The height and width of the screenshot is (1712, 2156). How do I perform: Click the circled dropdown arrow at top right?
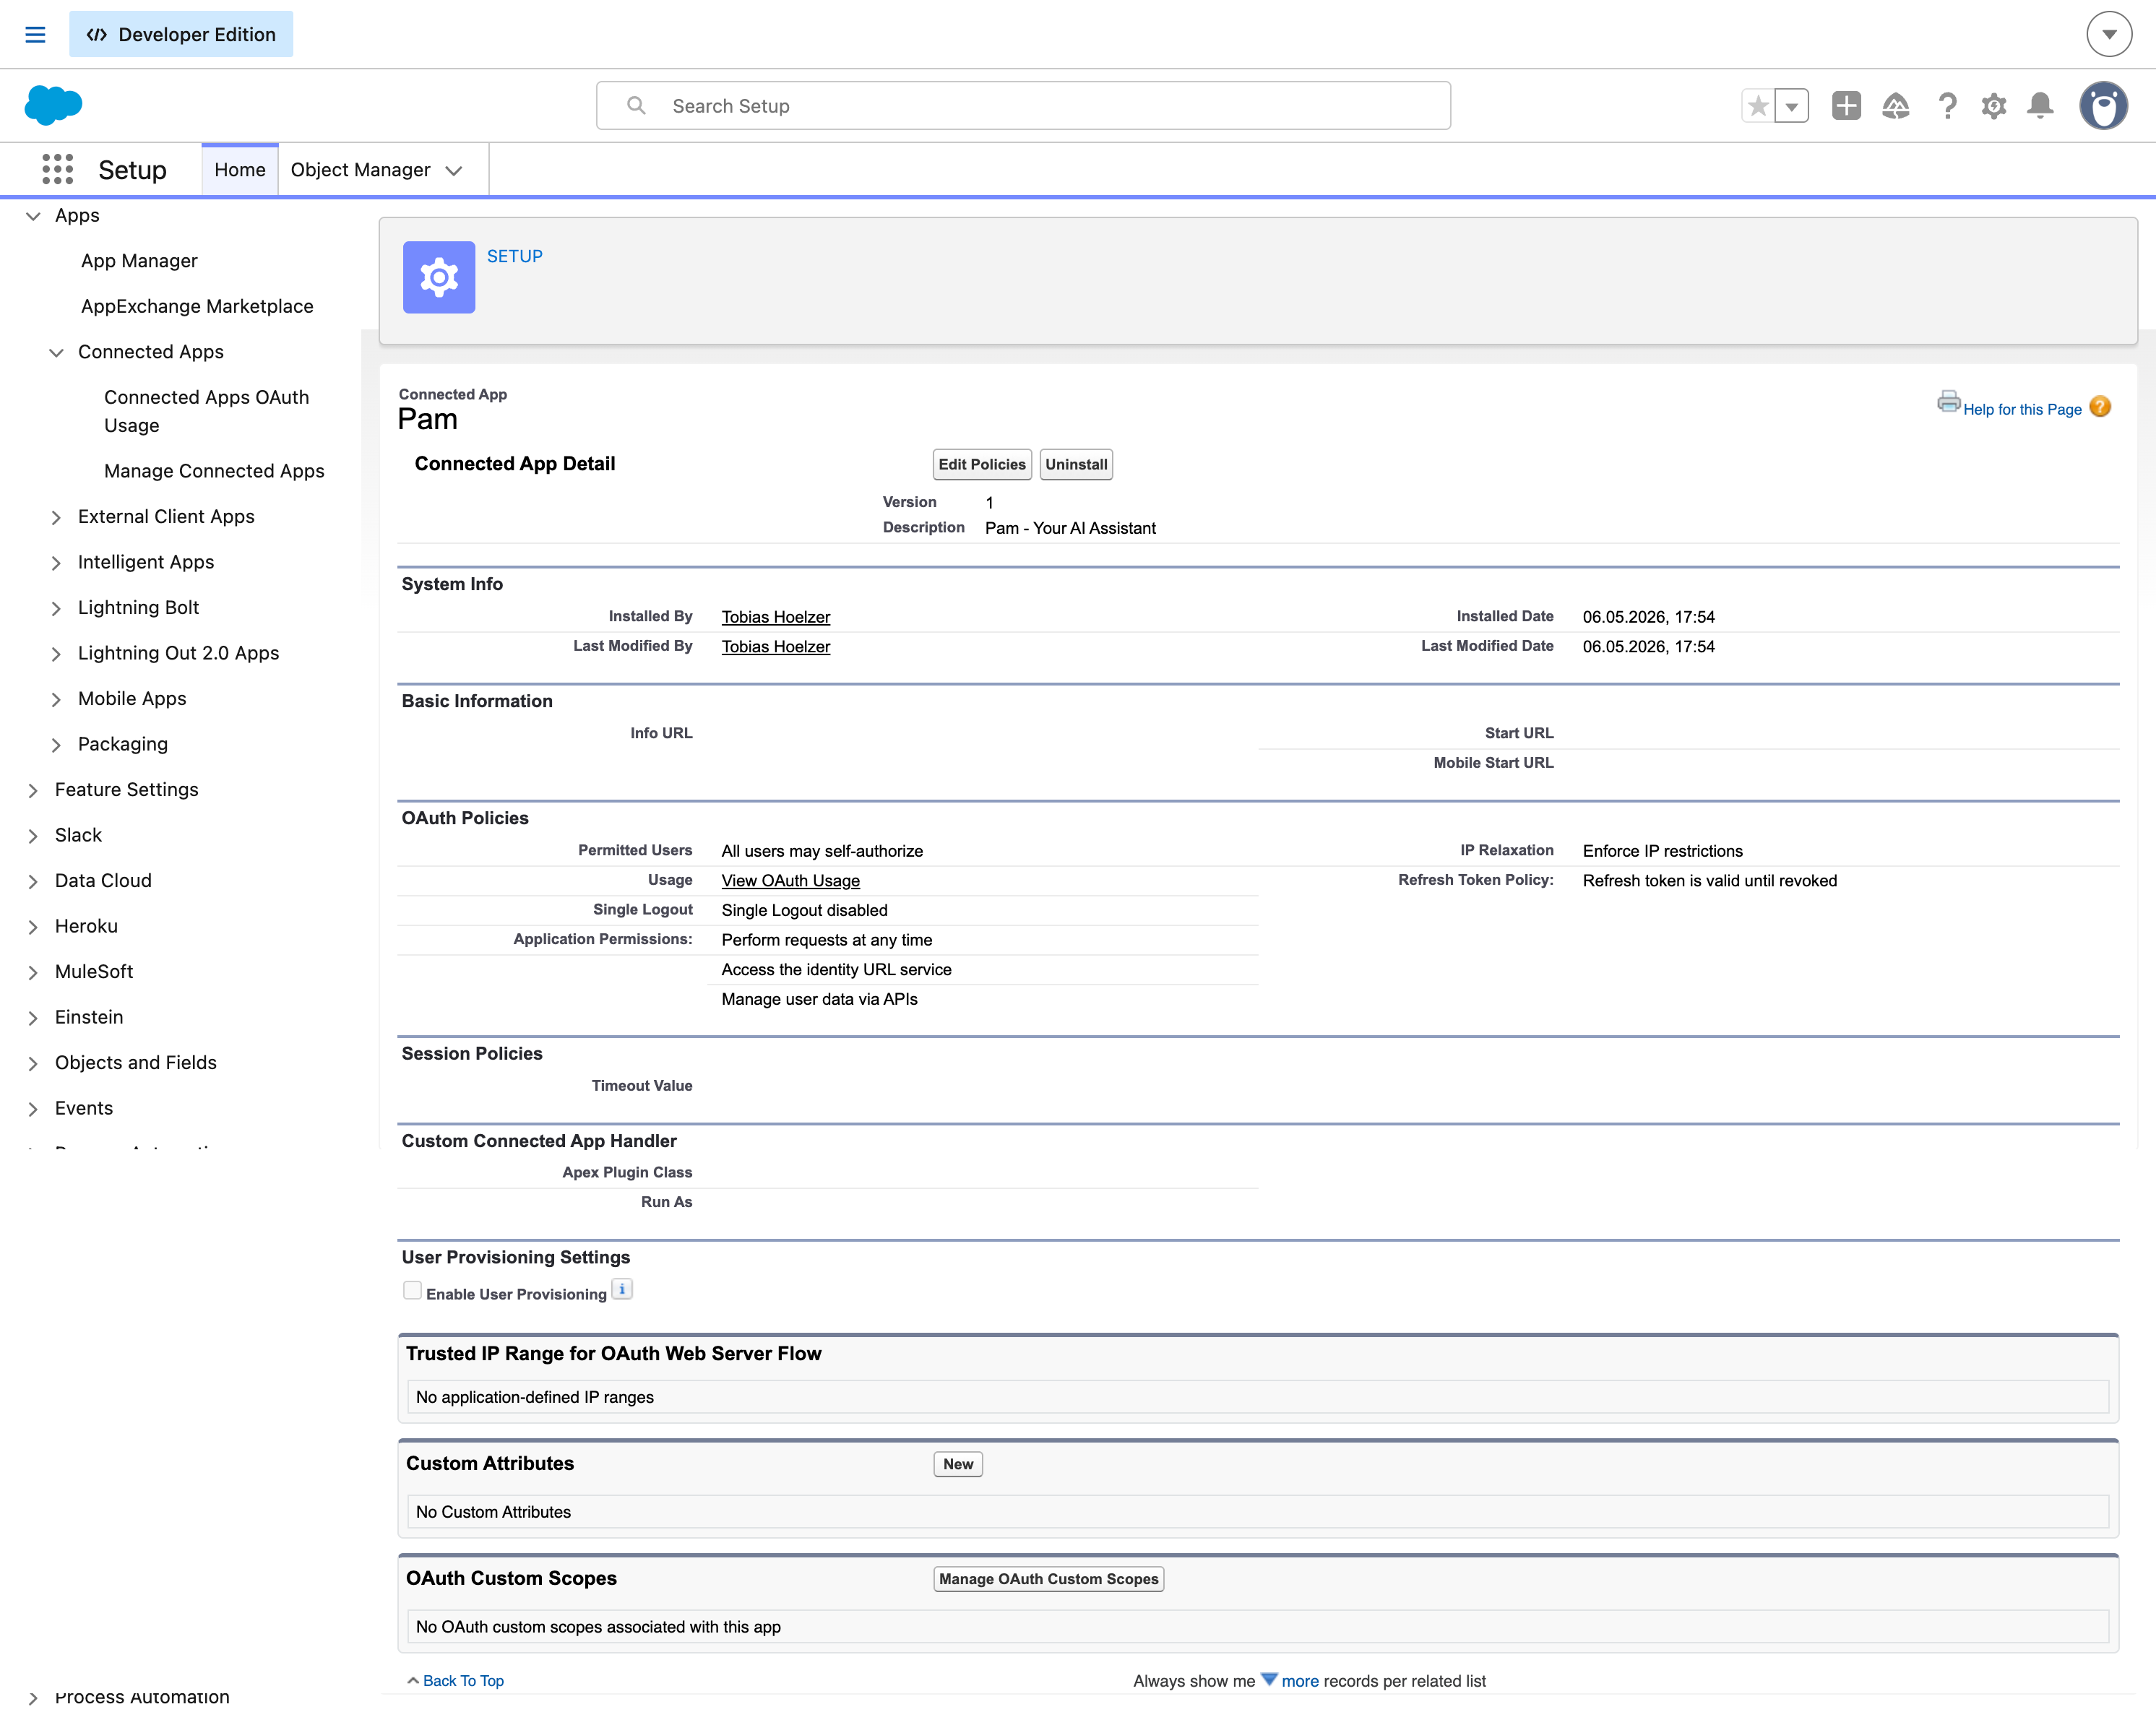pyautogui.click(x=2109, y=34)
